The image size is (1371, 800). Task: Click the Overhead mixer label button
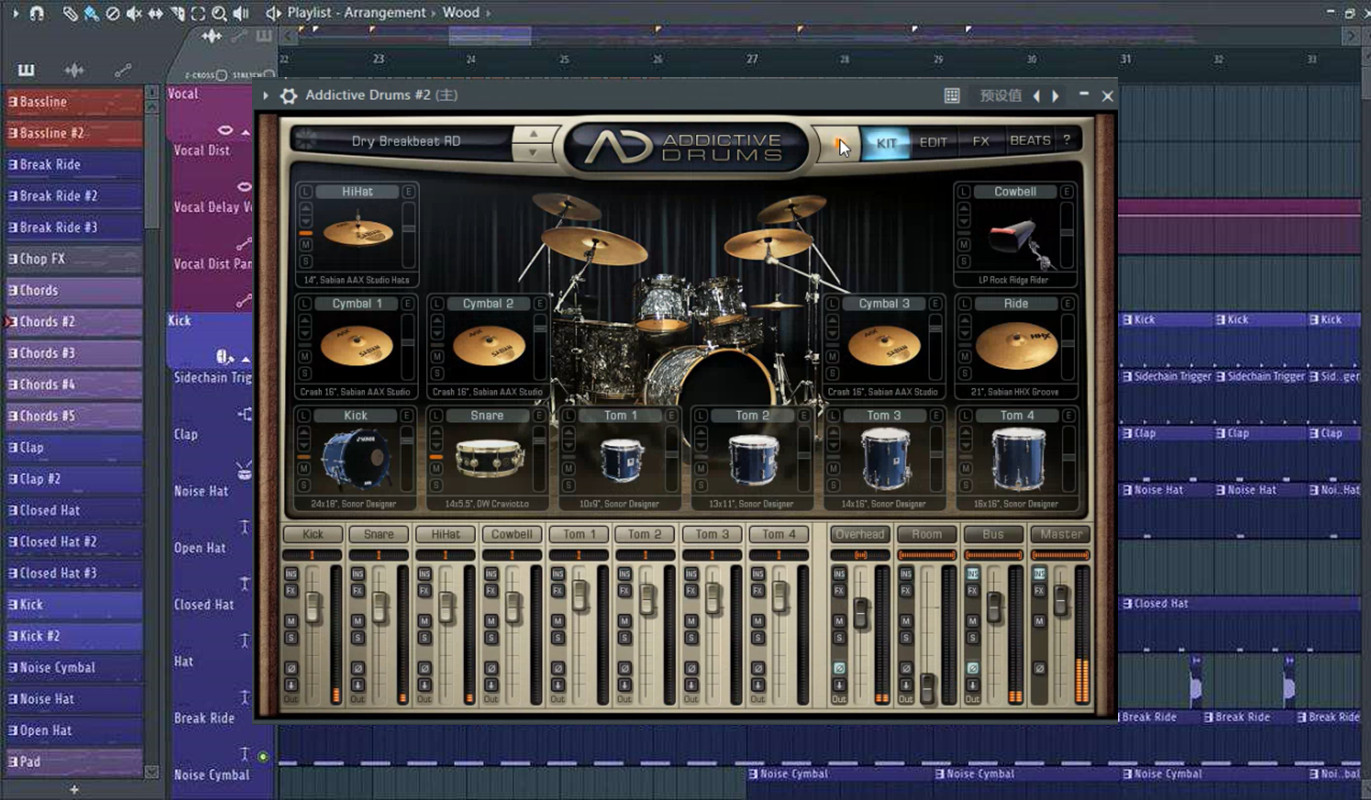[x=860, y=534]
